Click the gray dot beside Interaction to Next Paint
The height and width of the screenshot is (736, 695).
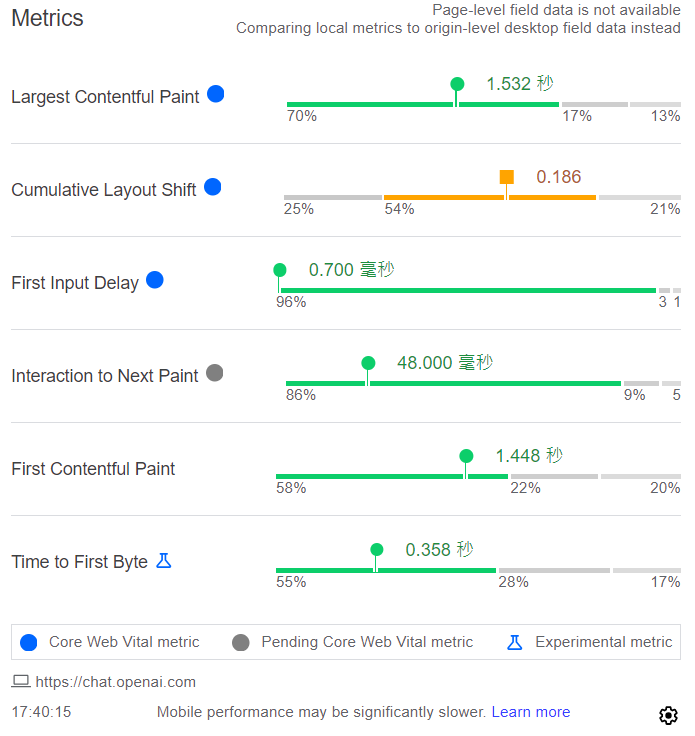tap(214, 373)
